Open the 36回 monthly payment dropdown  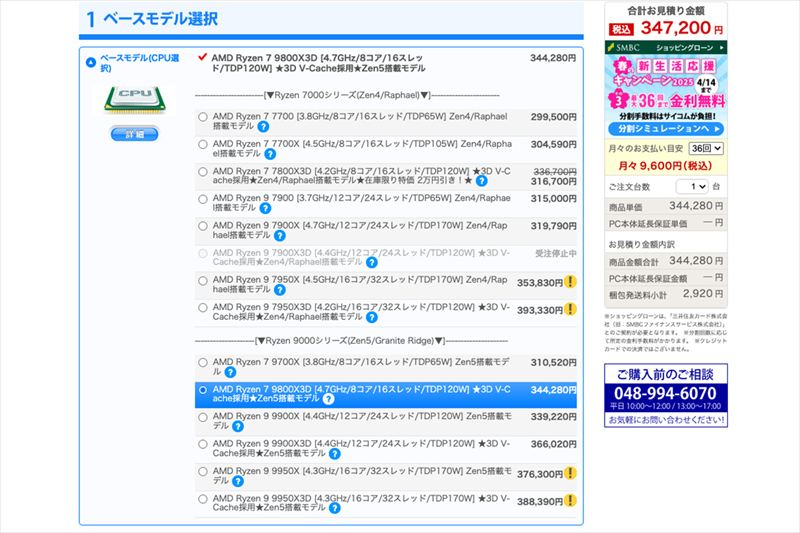[x=706, y=148]
